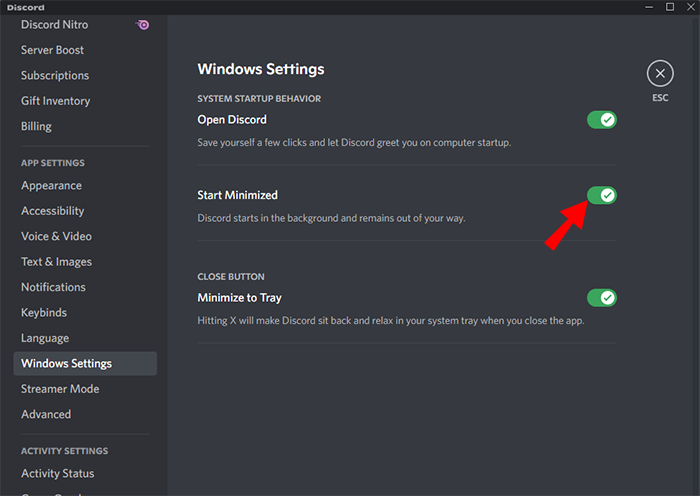Go to Accessibility settings
This screenshot has width=700, height=496.
point(53,211)
